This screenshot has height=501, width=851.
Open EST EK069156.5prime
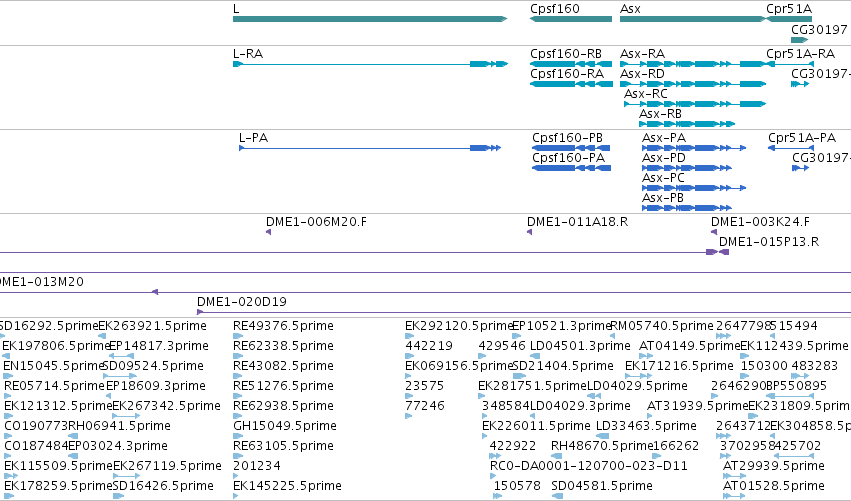coord(459,366)
